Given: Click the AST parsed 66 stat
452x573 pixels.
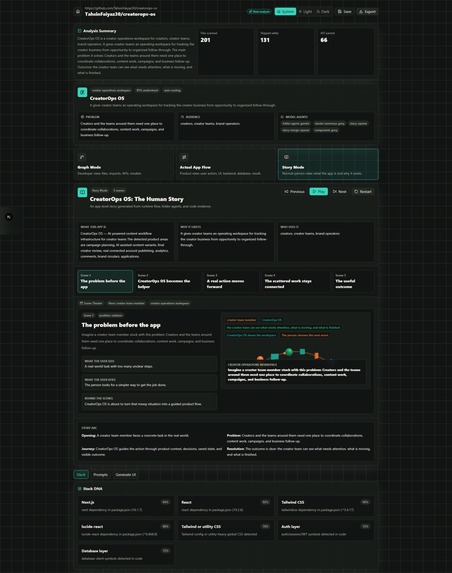Looking at the screenshot, I should [x=346, y=52].
